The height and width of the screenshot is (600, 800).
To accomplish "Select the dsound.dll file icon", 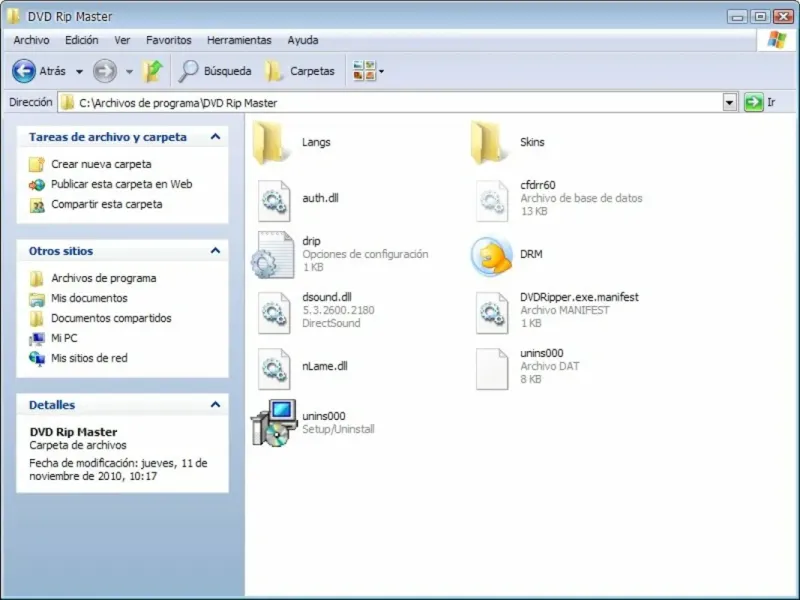I will (274, 313).
